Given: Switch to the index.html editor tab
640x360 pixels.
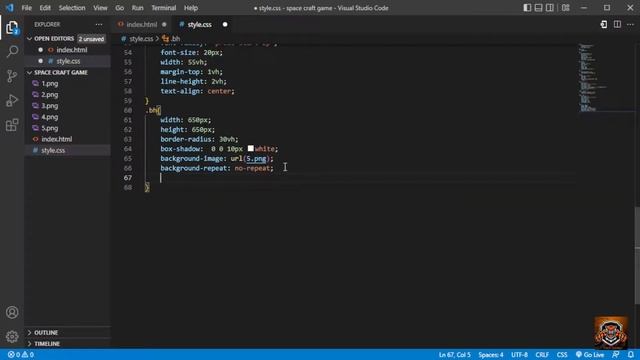Looking at the screenshot, I should (x=141, y=24).
